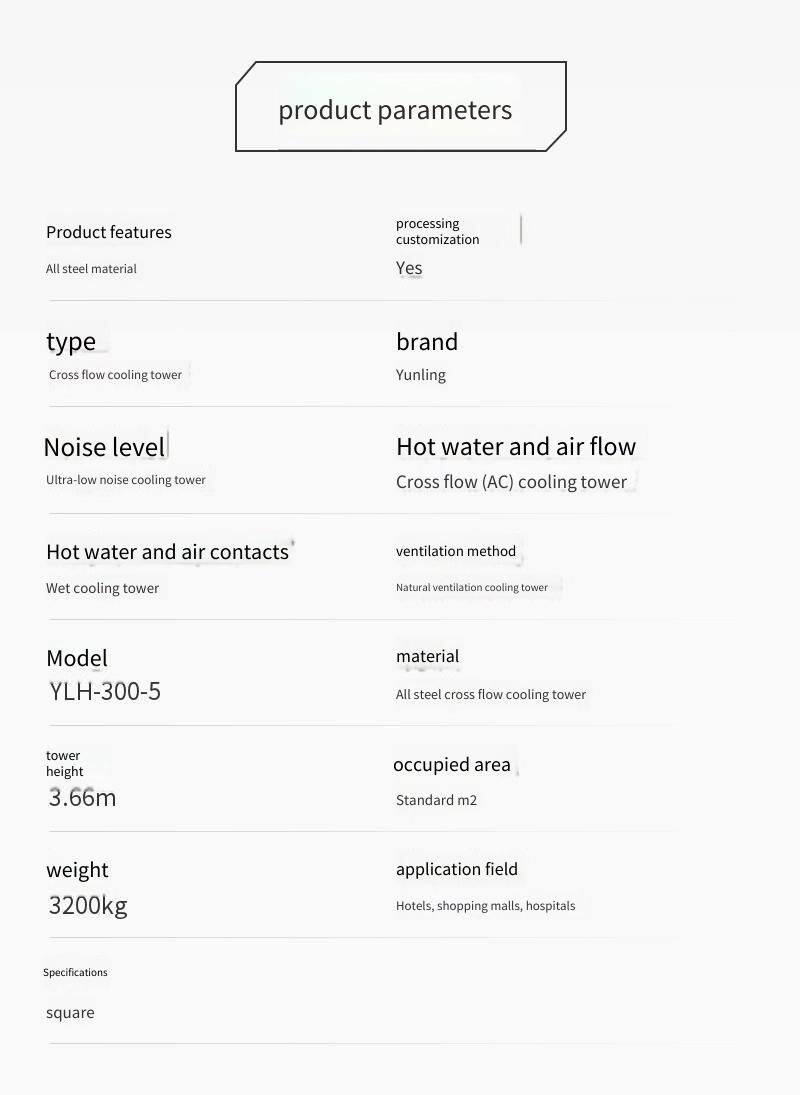This screenshot has height=1095, width=800.
Task: Select the "All steel material" value text
Action: tap(91, 269)
